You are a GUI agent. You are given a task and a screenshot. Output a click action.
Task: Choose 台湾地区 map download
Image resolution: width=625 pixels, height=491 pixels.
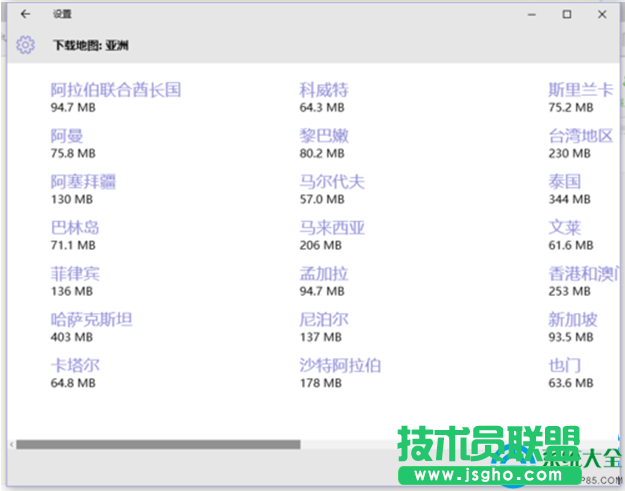pyautogui.click(x=581, y=136)
